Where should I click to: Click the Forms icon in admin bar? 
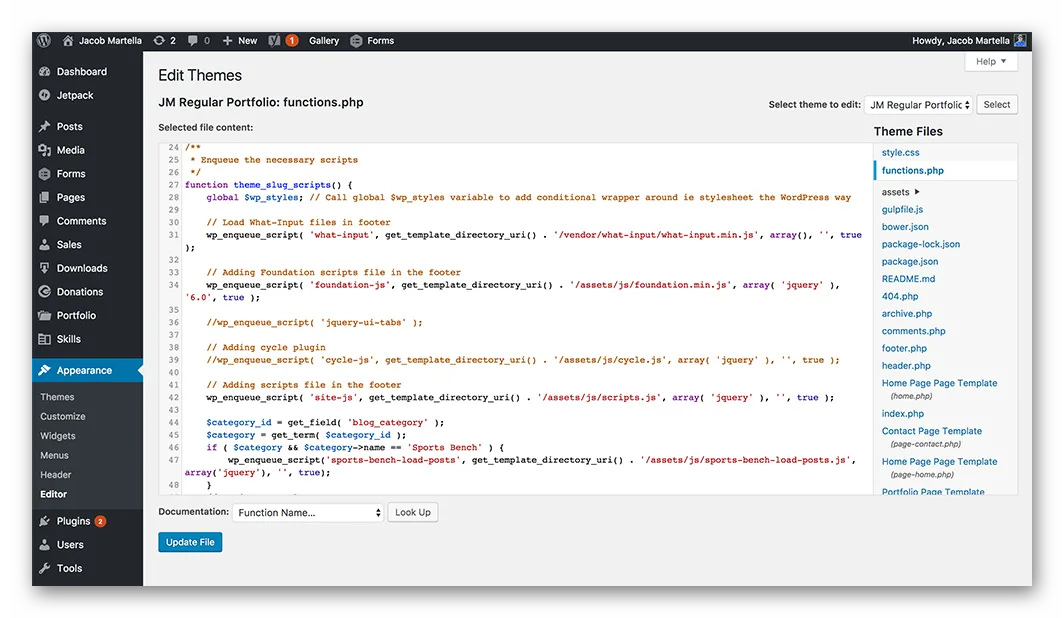[356, 41]
